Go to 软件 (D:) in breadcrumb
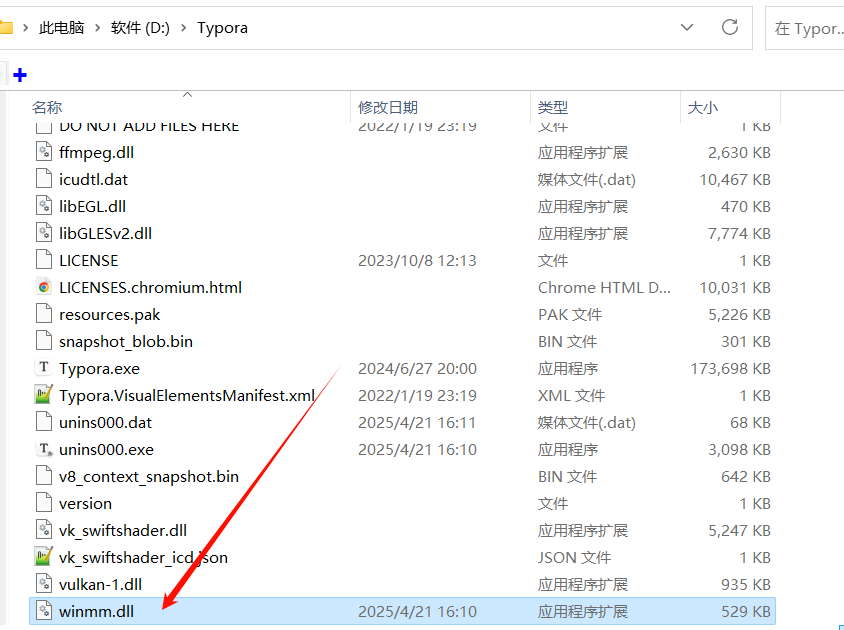844x630 pixels. [x=140, y=27]
